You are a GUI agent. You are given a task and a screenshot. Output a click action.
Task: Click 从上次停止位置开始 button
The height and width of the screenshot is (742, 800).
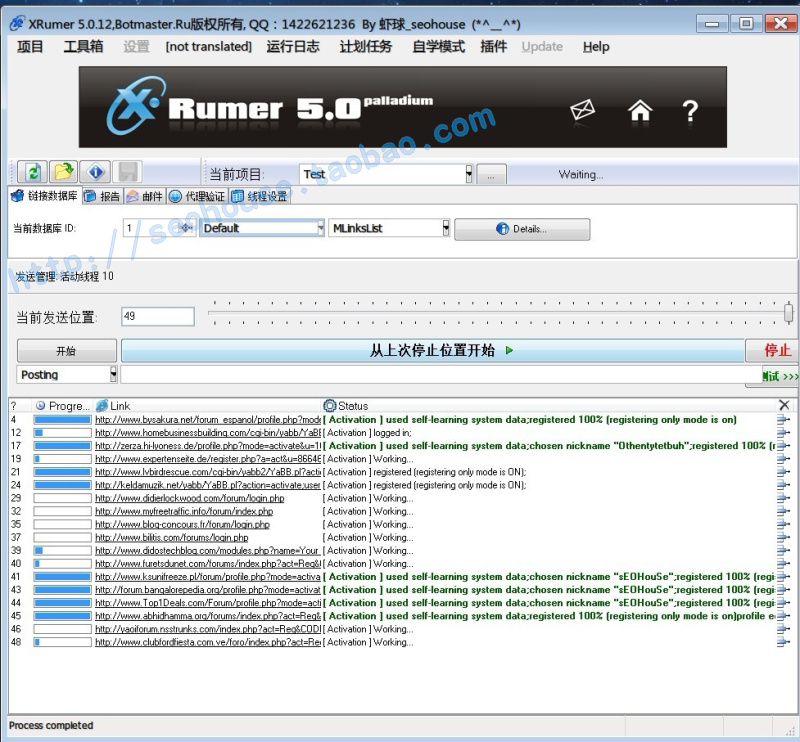coord(433,351)
